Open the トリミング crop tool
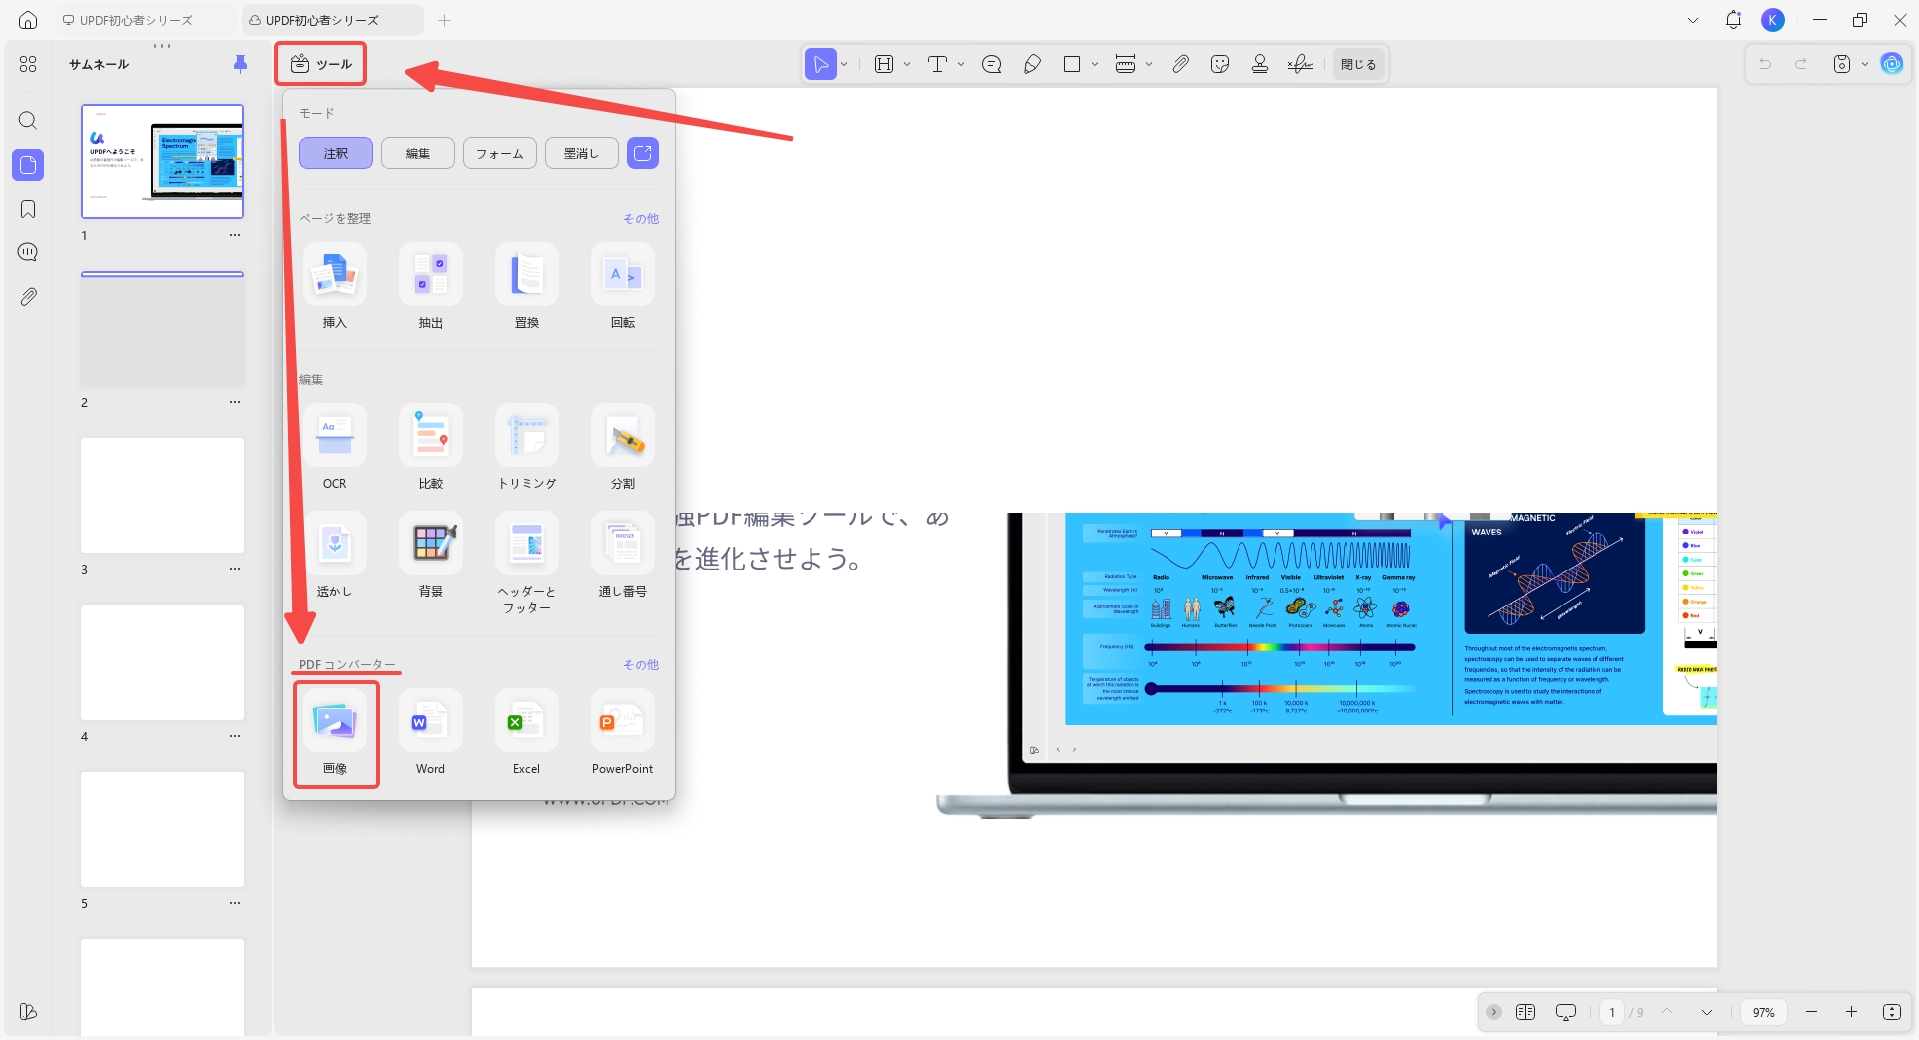The width and height of the screenshot is (1919, 1040). [527, 447]
